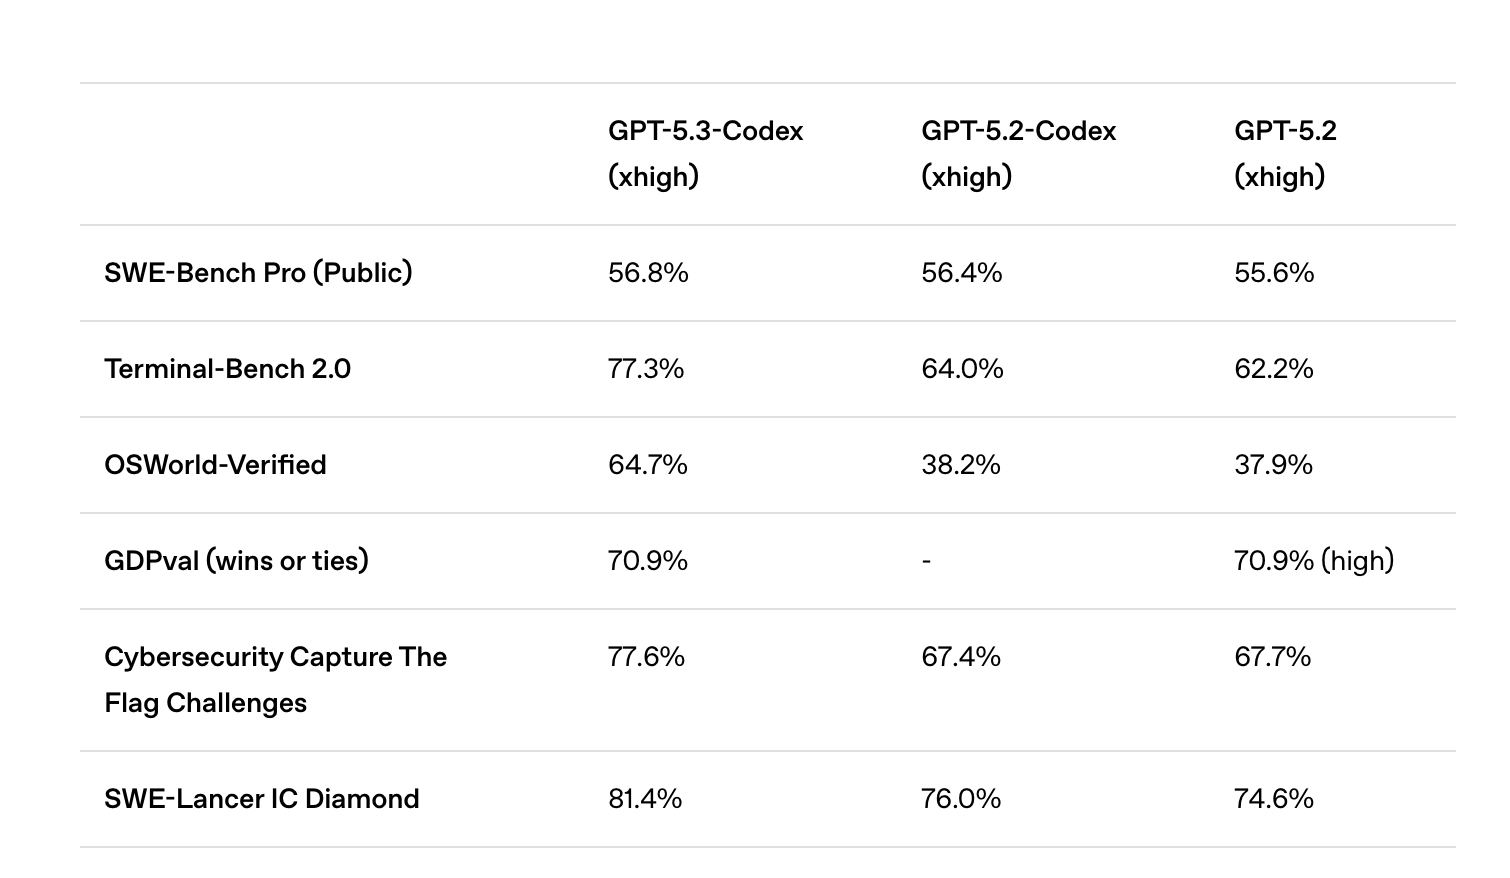Click the 77.3% Terminal-Bench value
Viewport: 1510px width, 878px height.
[646, 368]
